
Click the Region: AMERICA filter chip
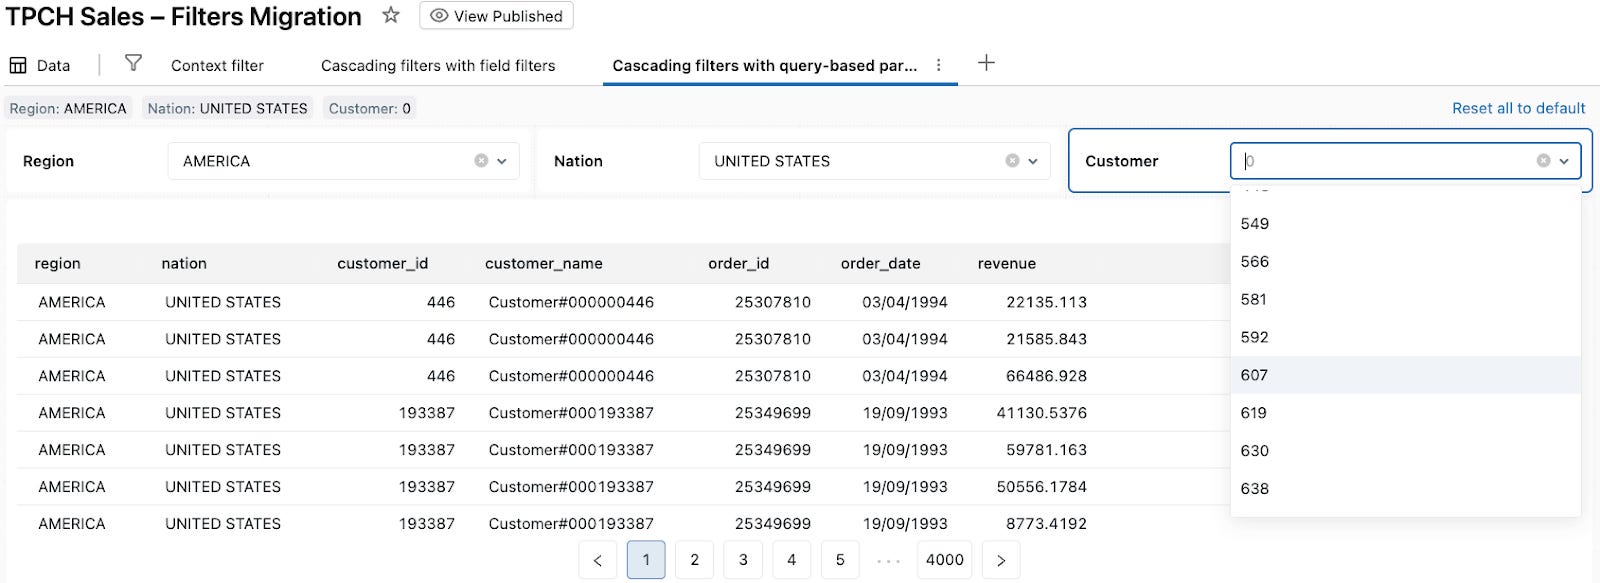coord(68,108)
